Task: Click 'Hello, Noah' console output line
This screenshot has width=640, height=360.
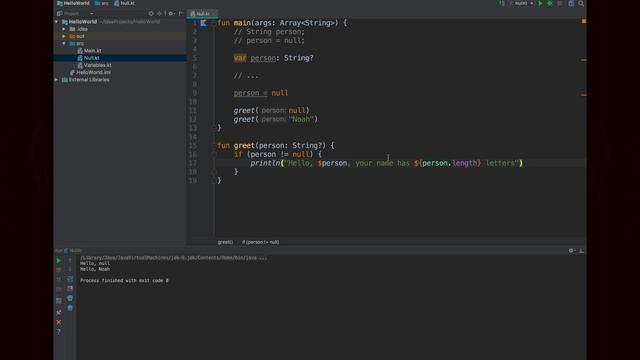Action: pyautogui.click(x=95, y=269)
